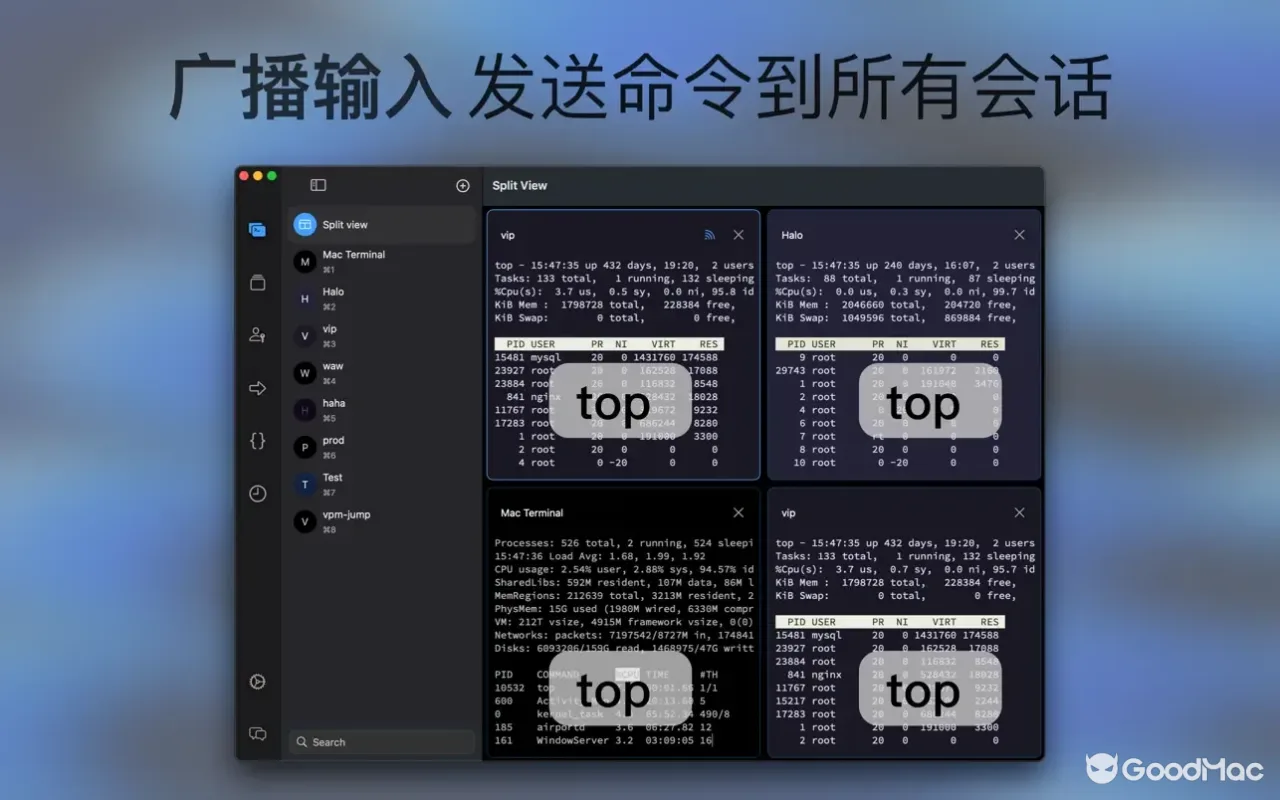Switch to the waw session
The height and width of the screenshot is (800, 1280).
pos(382,373)
